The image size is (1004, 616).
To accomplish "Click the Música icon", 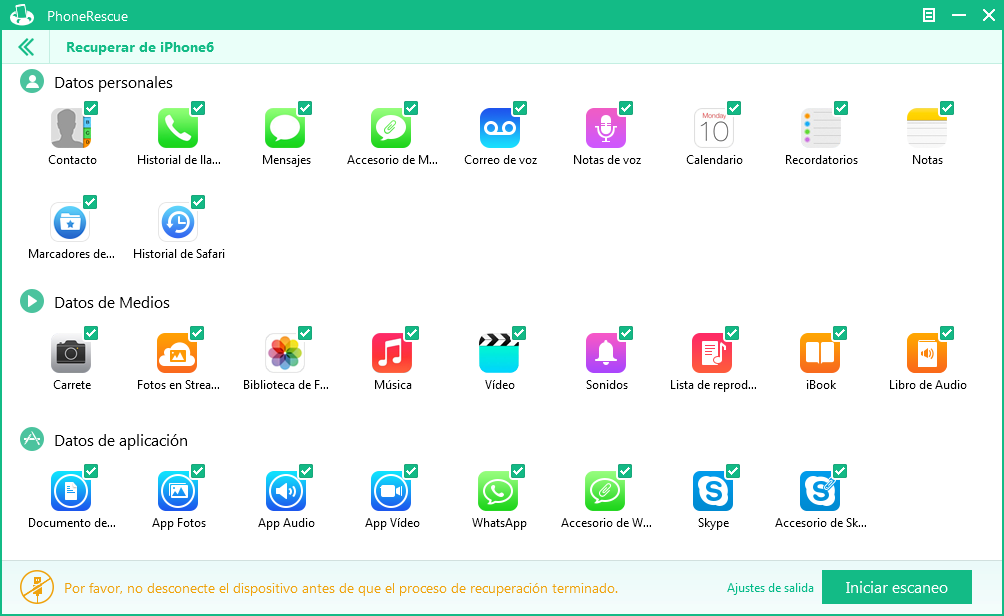I will point(392,353).
